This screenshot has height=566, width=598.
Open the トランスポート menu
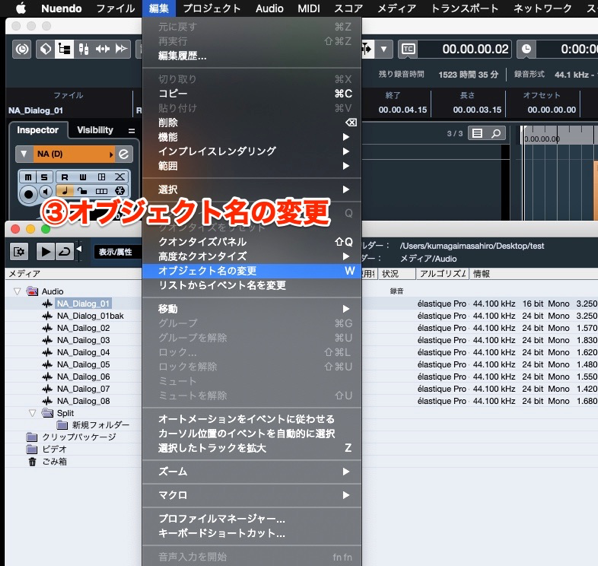(x=465, y=8)
